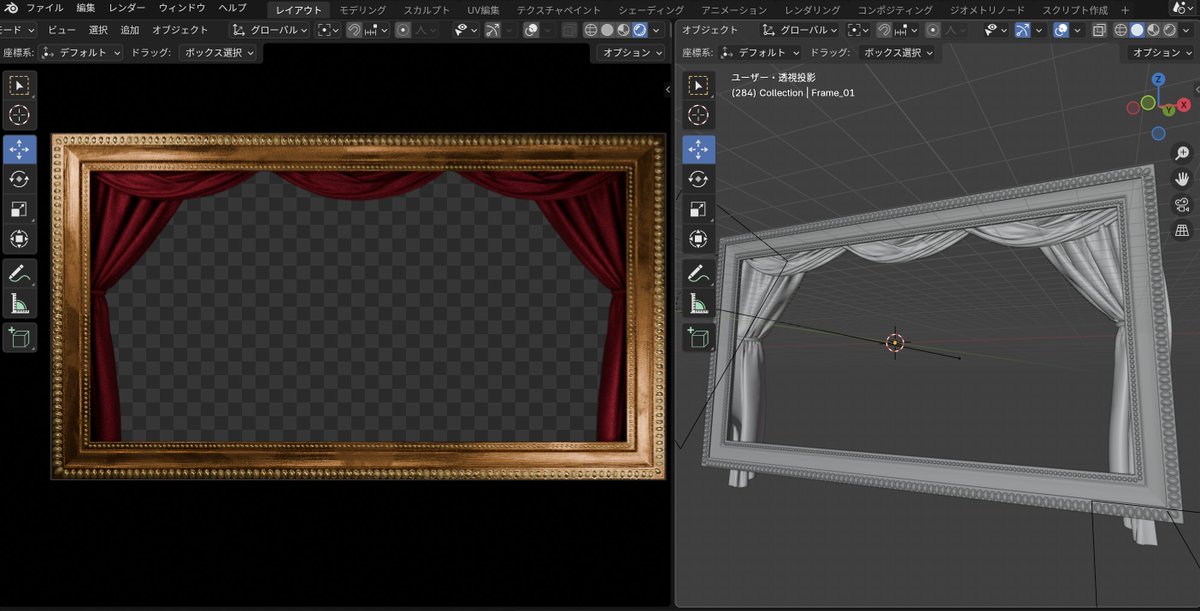Toggle snapping magnet in right viewport header
Screen dimensions: 1200x611
884,30
